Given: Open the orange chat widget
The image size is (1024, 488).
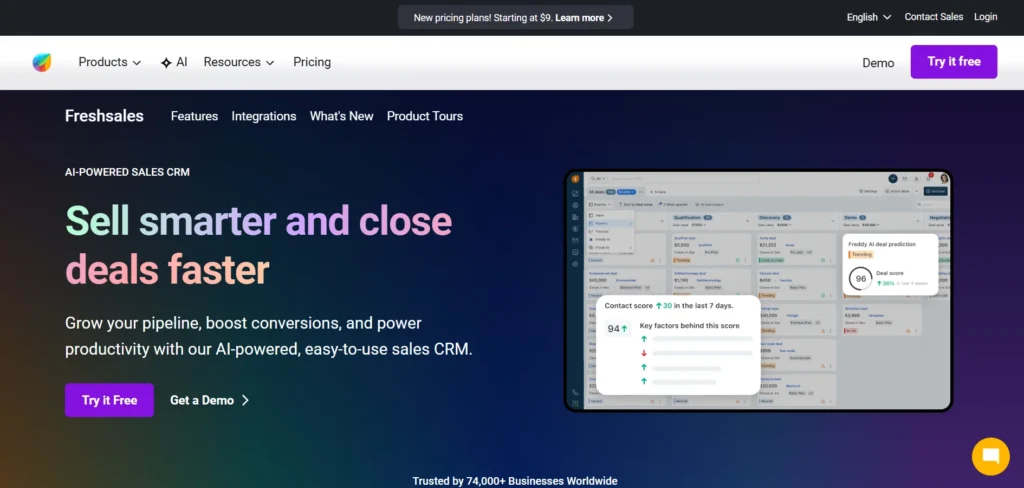Looking at the screenshot, I should [x=990, y=456].
